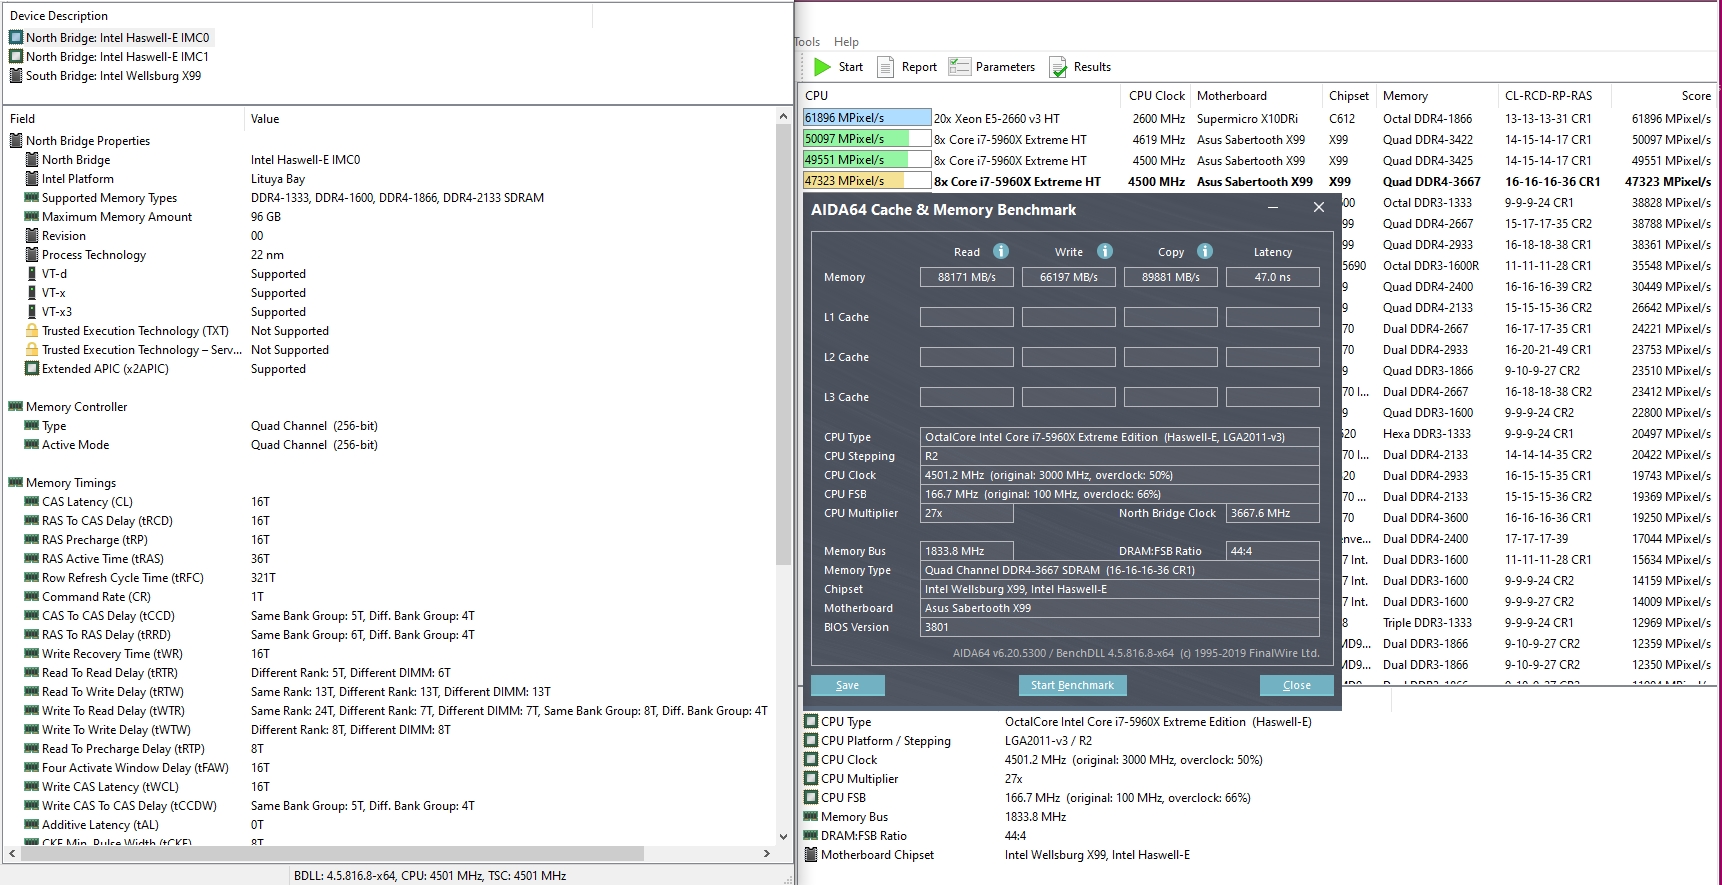Viewport: 1722px width, 885px height.
Task: Click the Chipset column header
Action: [1349, 96]
